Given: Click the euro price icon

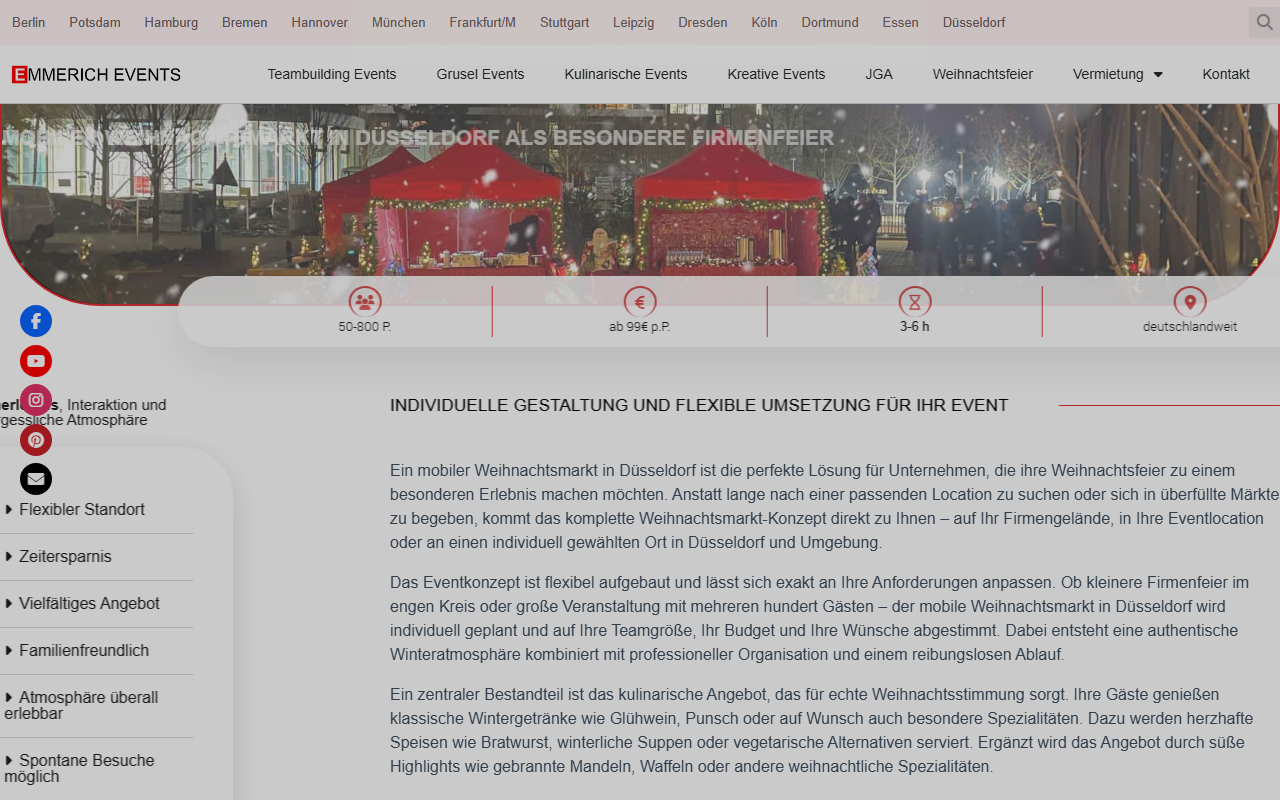Looking at the screenshot, I should tap(640, 302).
